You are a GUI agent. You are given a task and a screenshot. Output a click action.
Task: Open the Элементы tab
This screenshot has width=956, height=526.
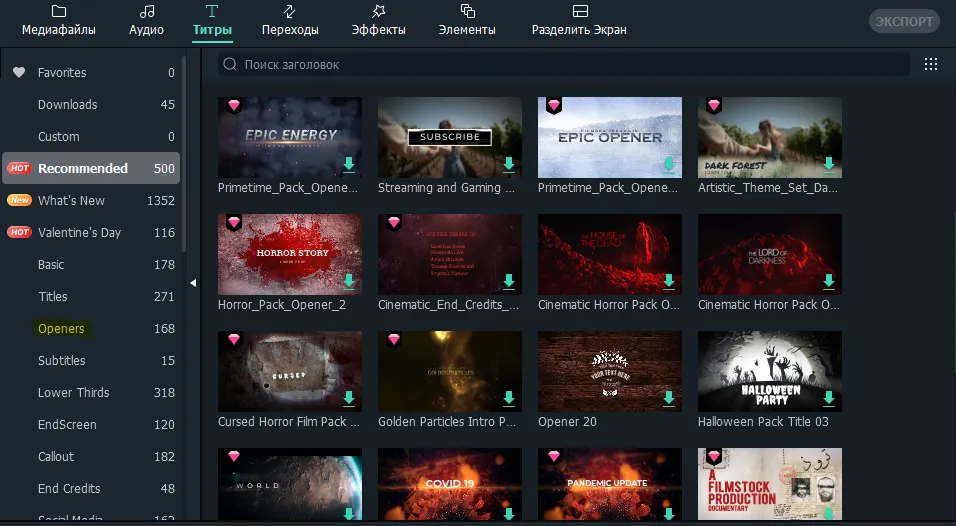[467, 21]
